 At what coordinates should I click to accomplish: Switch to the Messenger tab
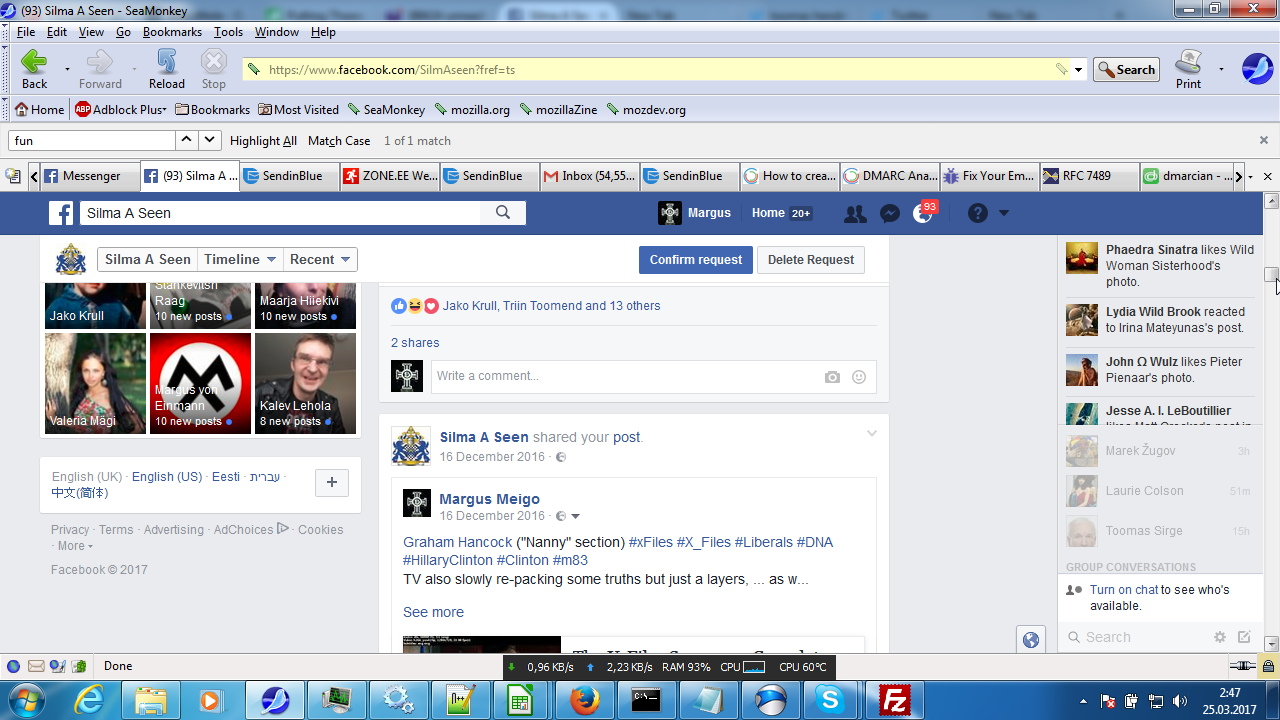click(x=90, y=176)
